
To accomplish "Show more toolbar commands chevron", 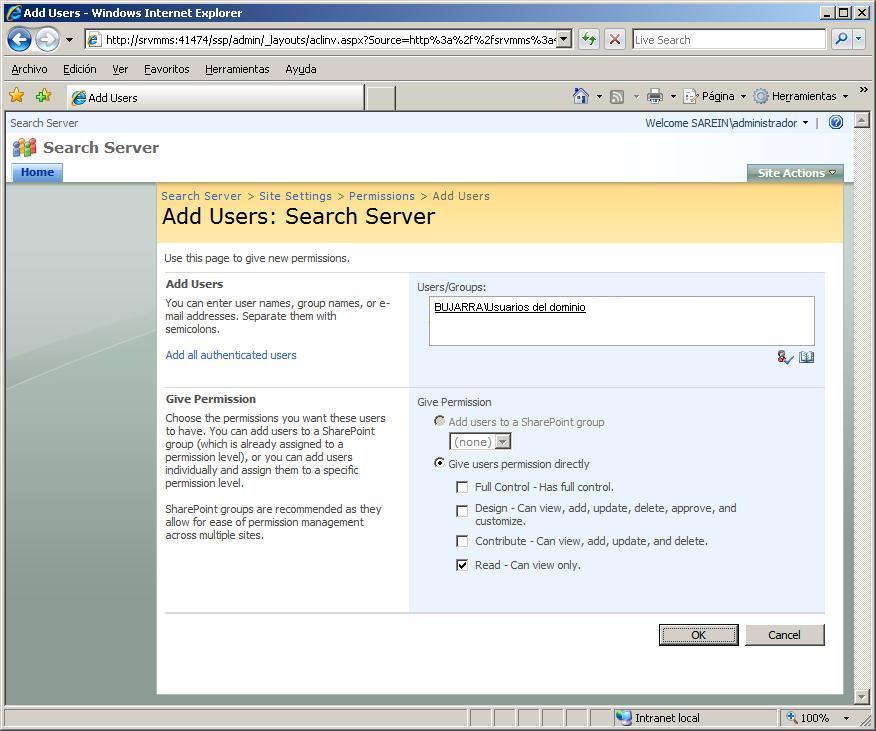I will point(864,89).
